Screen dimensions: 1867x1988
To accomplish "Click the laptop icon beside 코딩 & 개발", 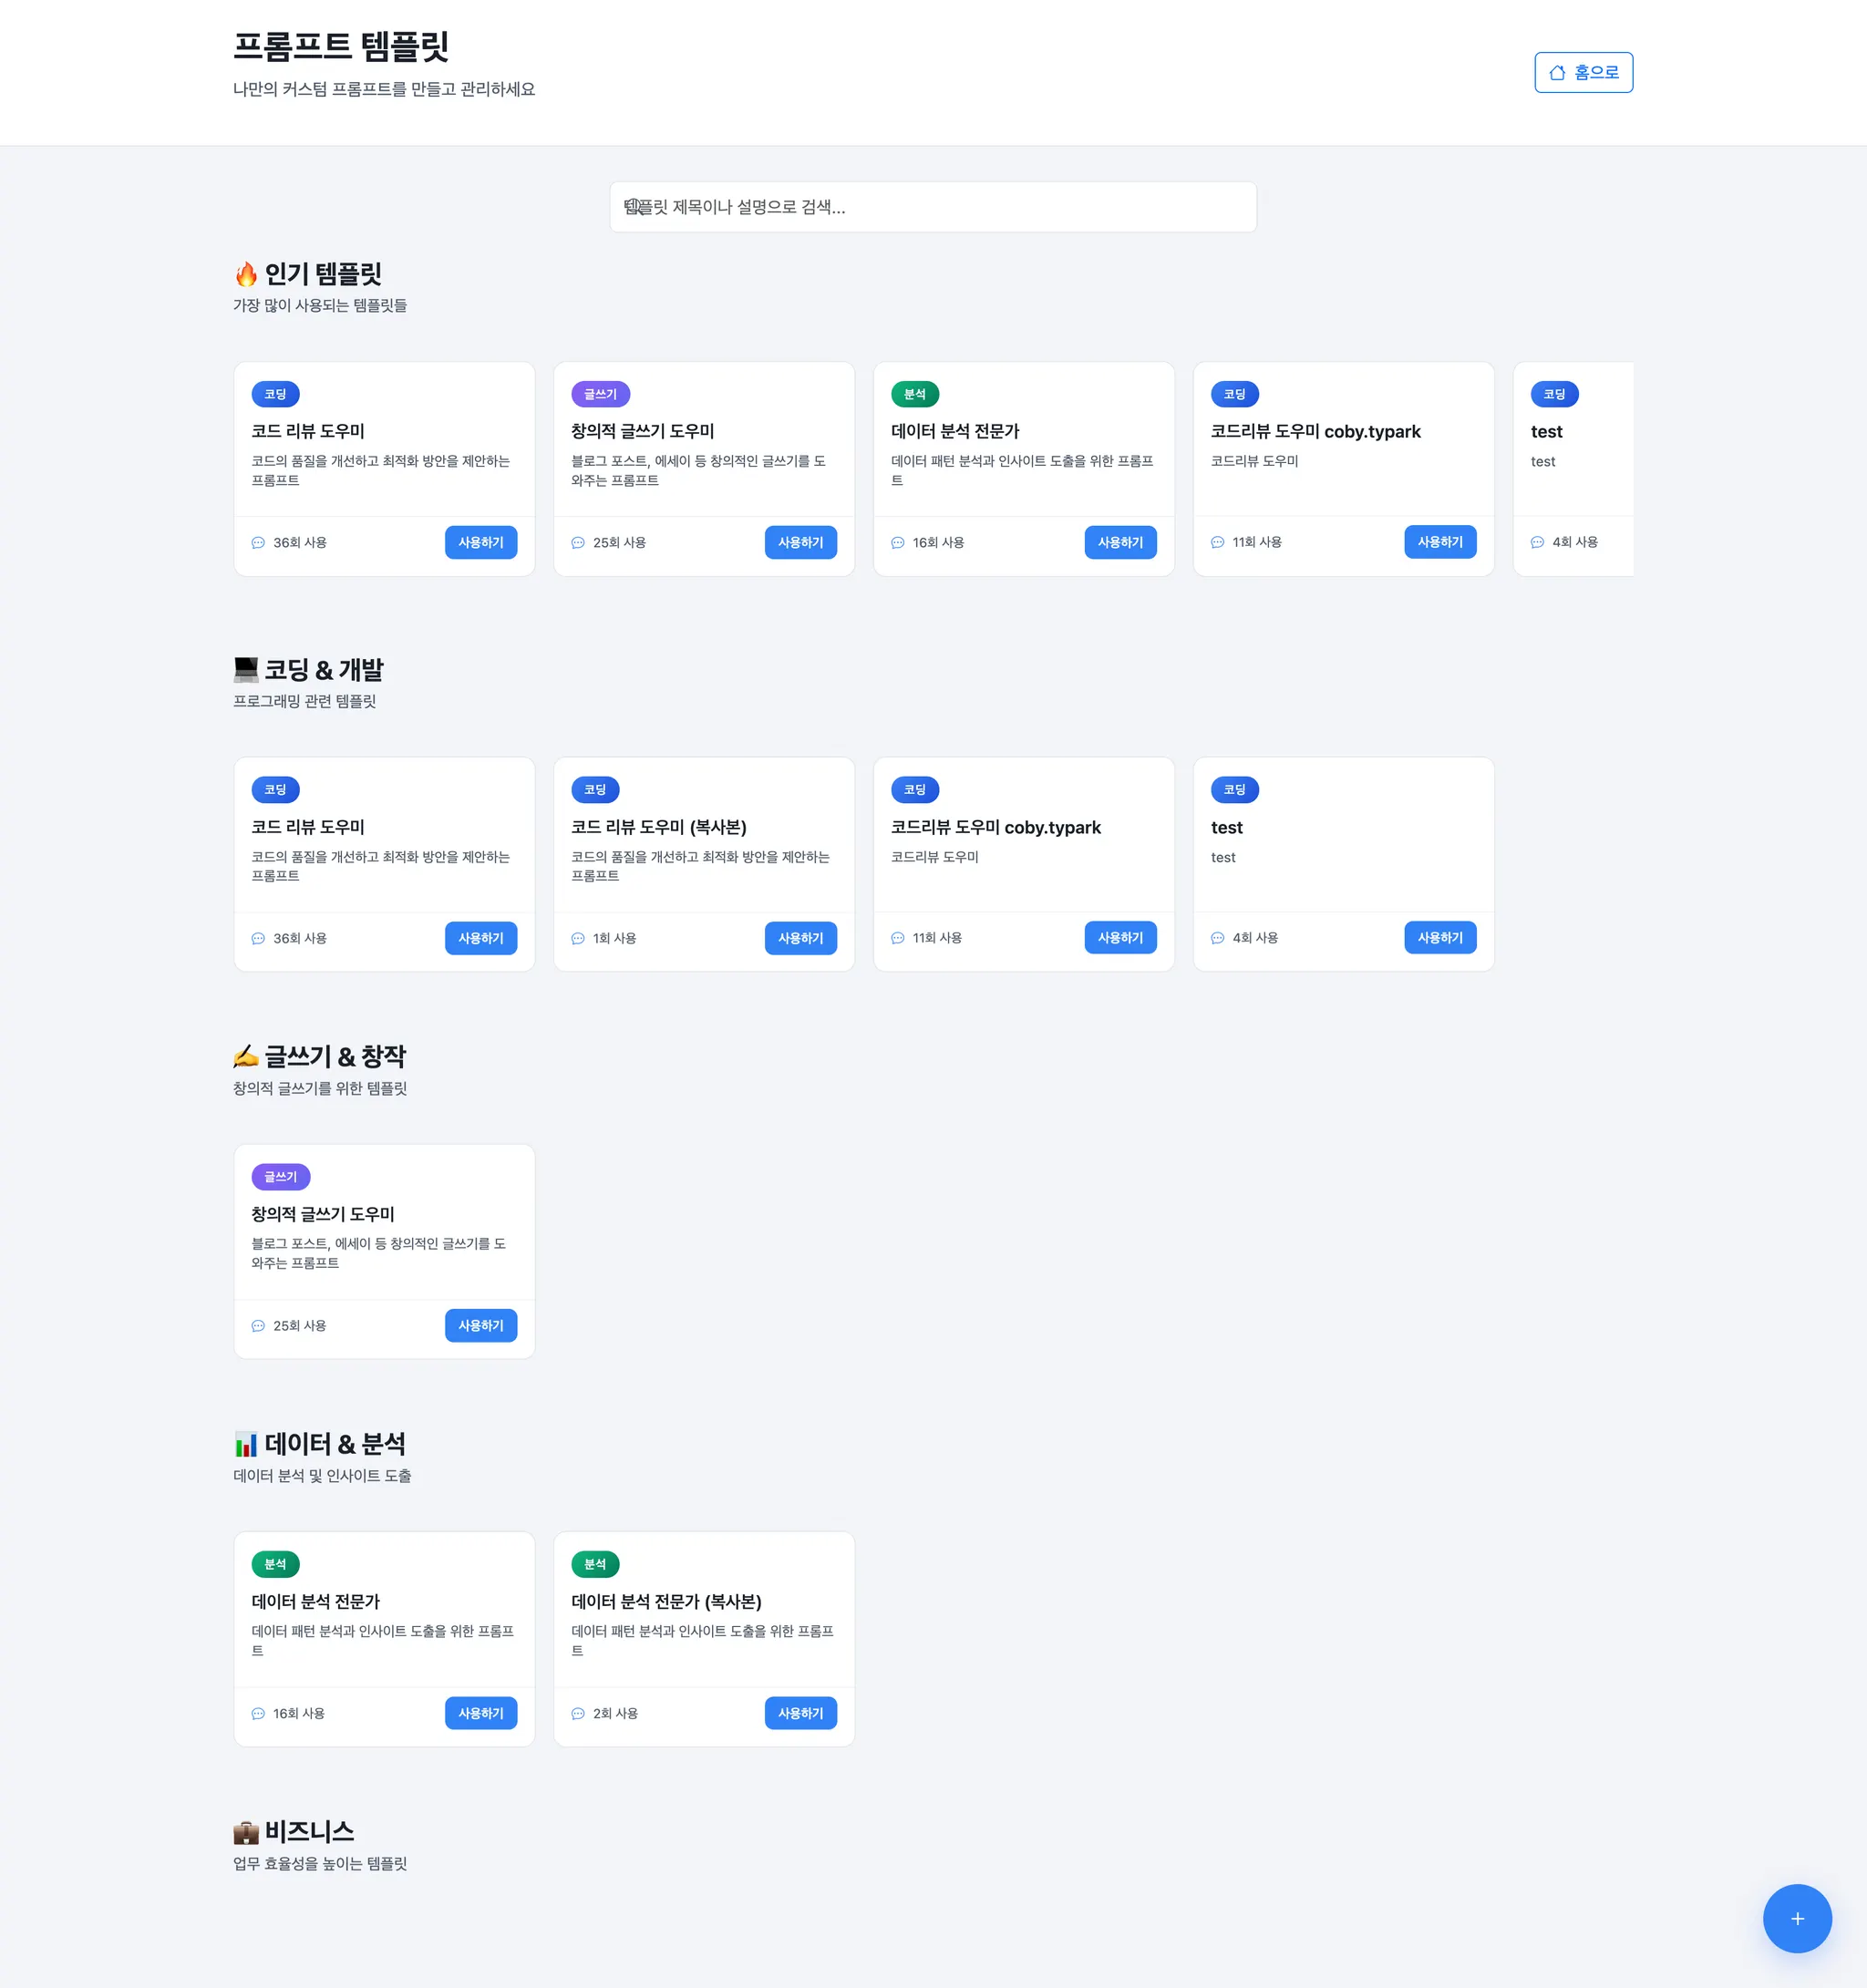I will [x=246, y=669].
